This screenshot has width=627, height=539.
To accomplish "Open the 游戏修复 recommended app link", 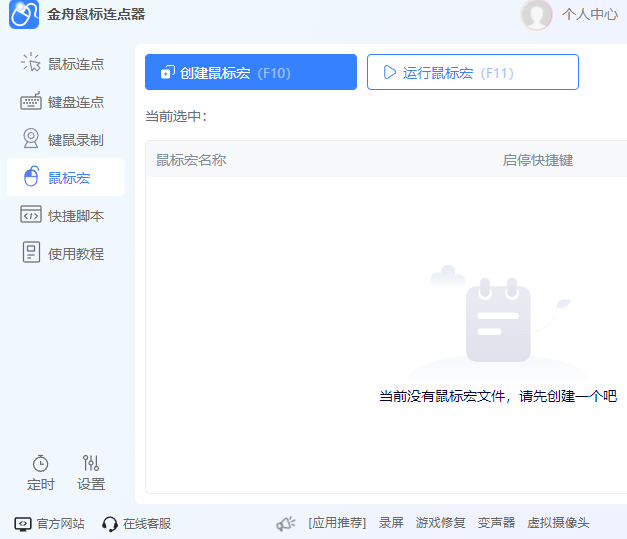I will tap(441, 523).
